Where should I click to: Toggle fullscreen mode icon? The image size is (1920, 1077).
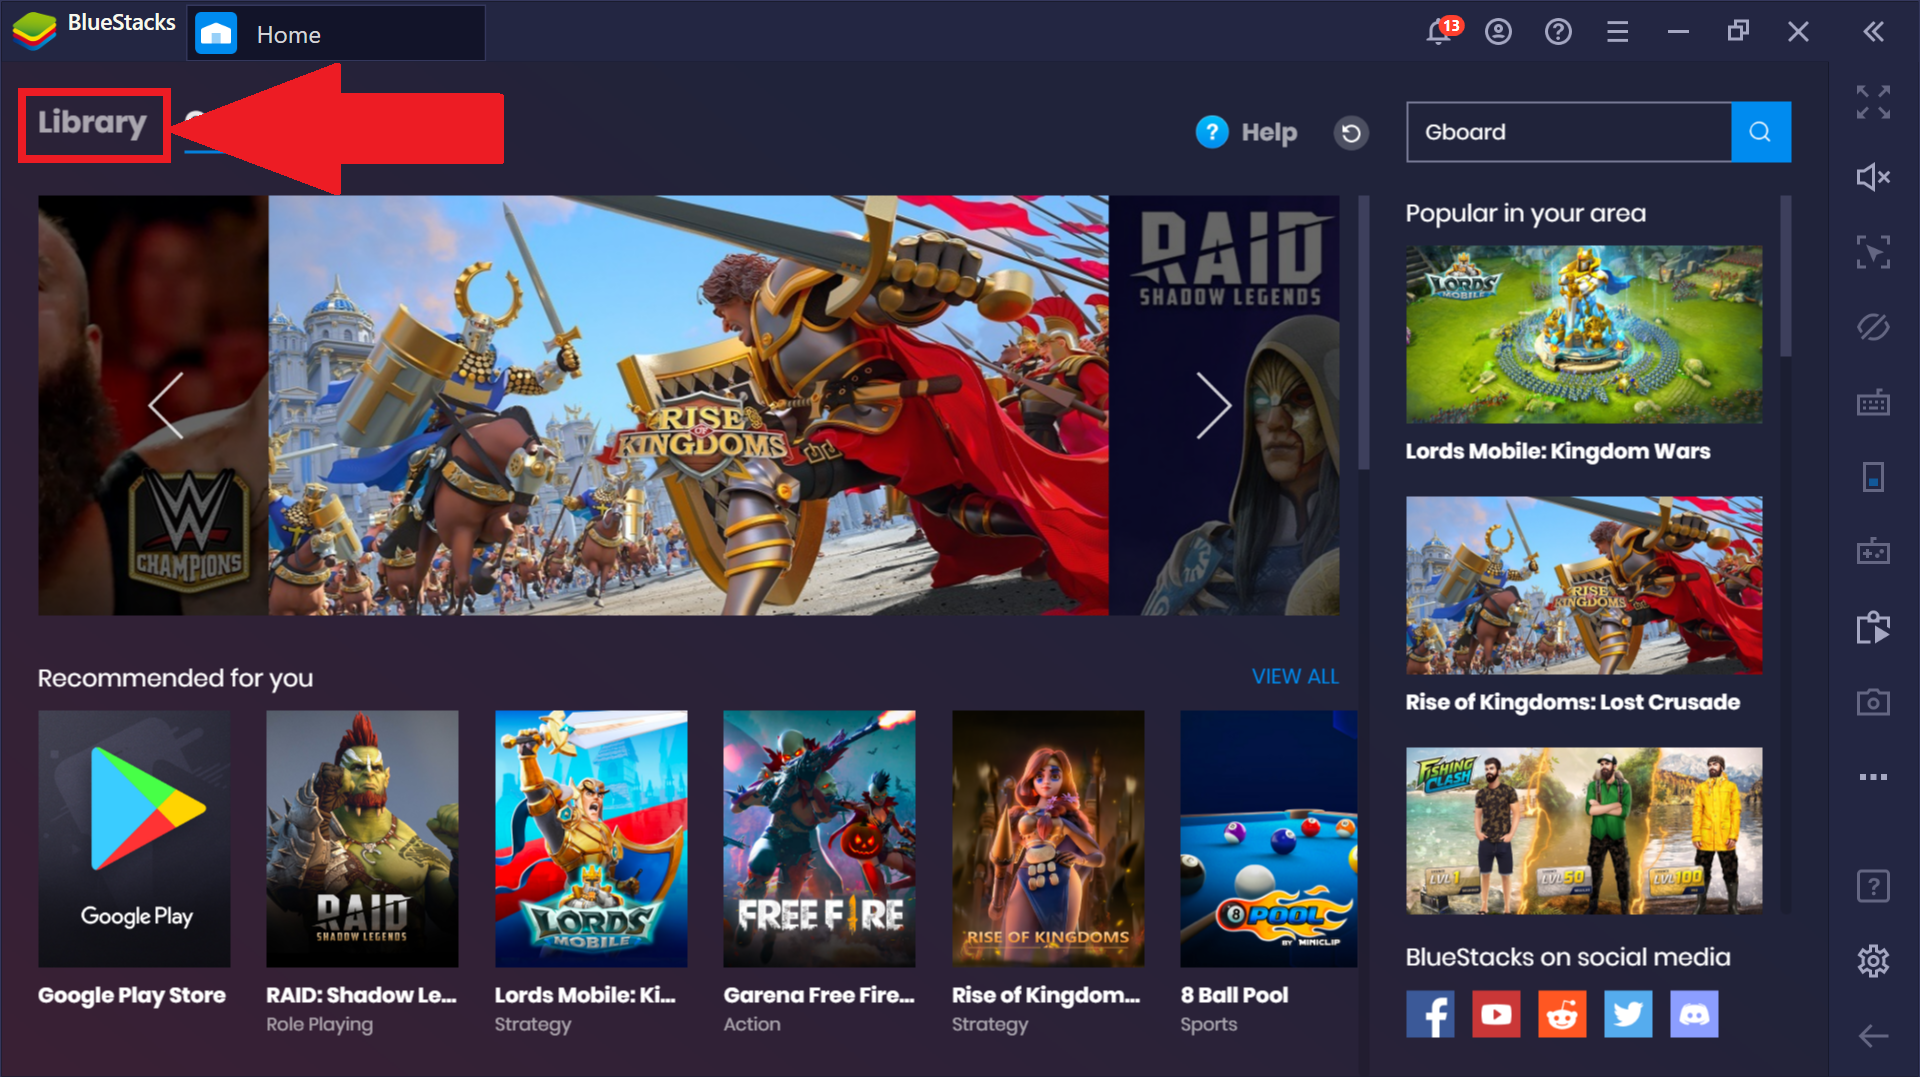[1873, 102]
